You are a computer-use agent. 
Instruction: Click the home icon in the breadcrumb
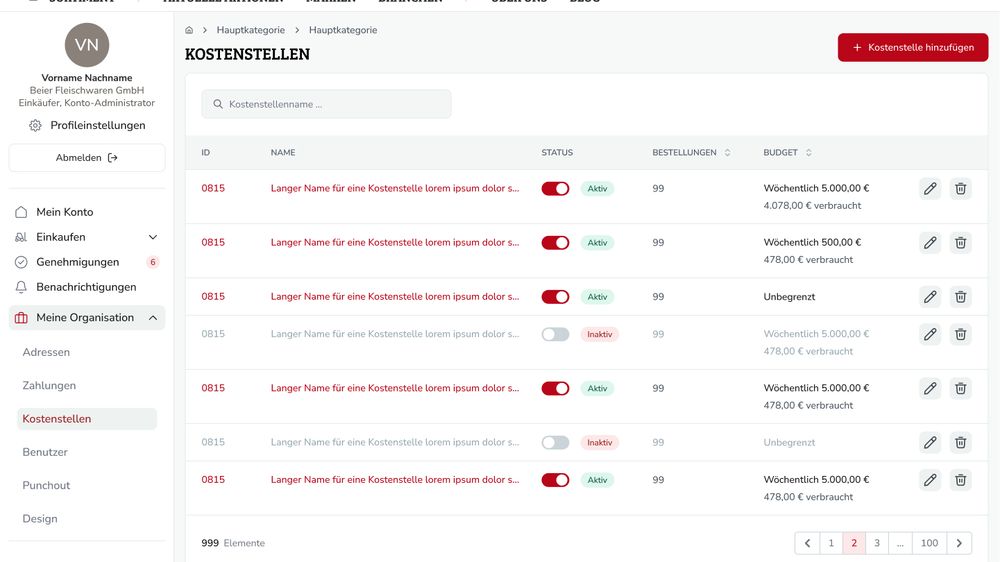[x=189, y=30]
